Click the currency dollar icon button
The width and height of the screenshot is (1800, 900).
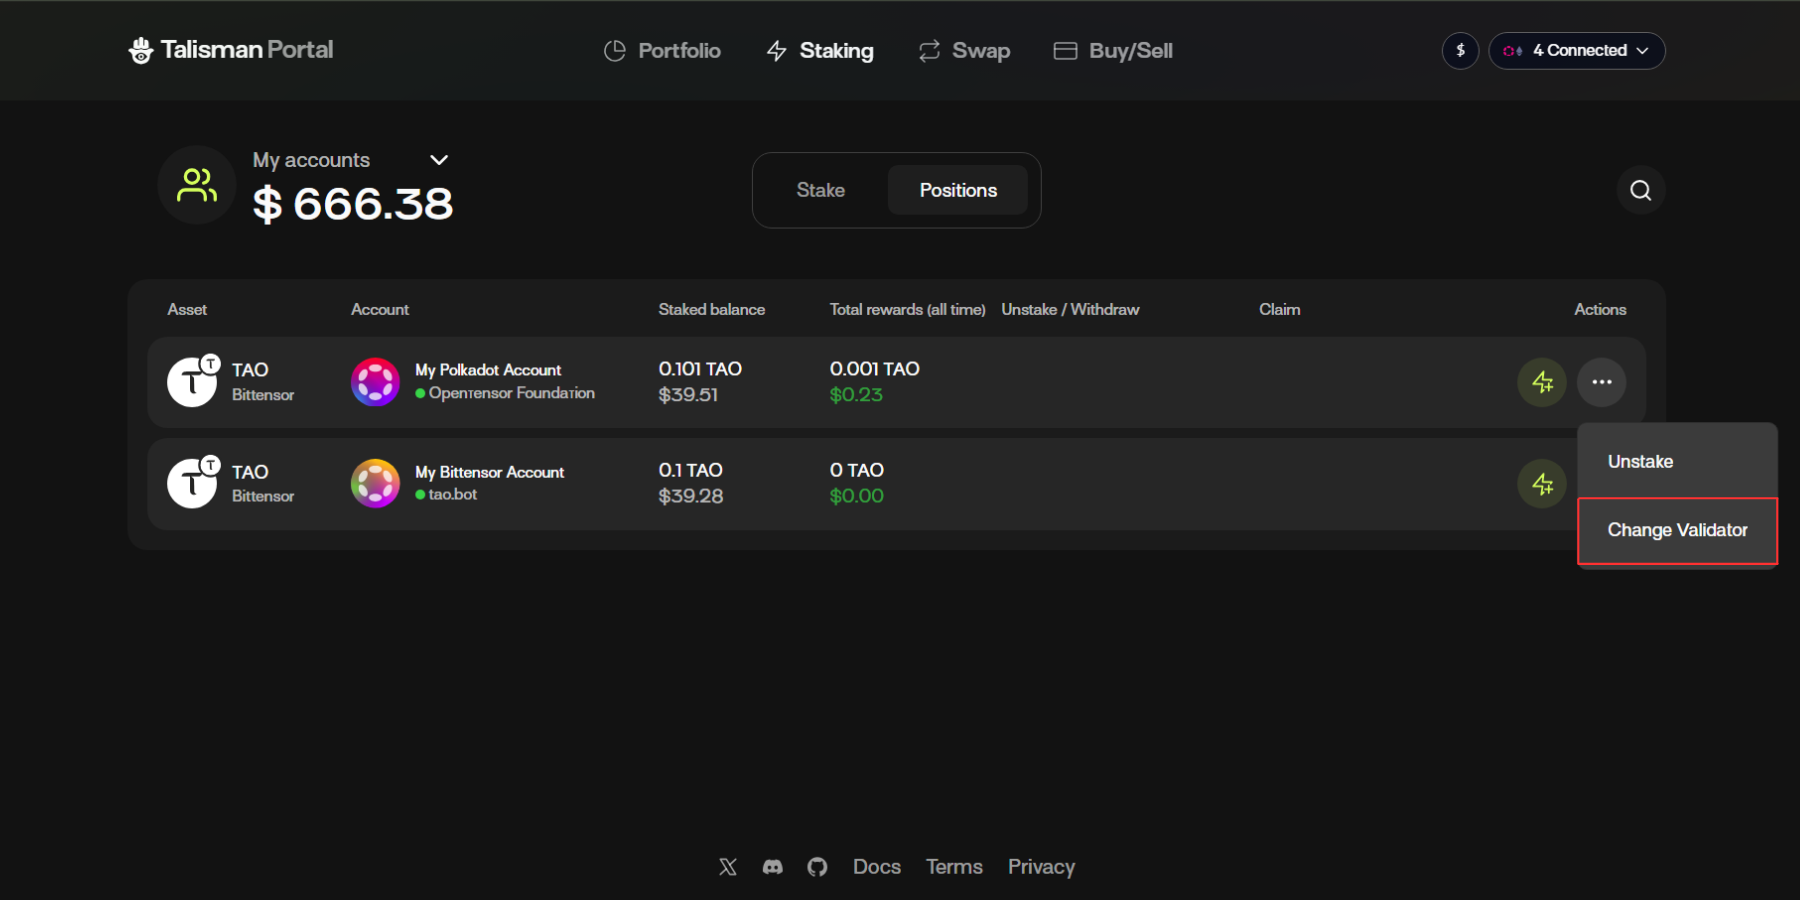click(x=1460, y=51)
